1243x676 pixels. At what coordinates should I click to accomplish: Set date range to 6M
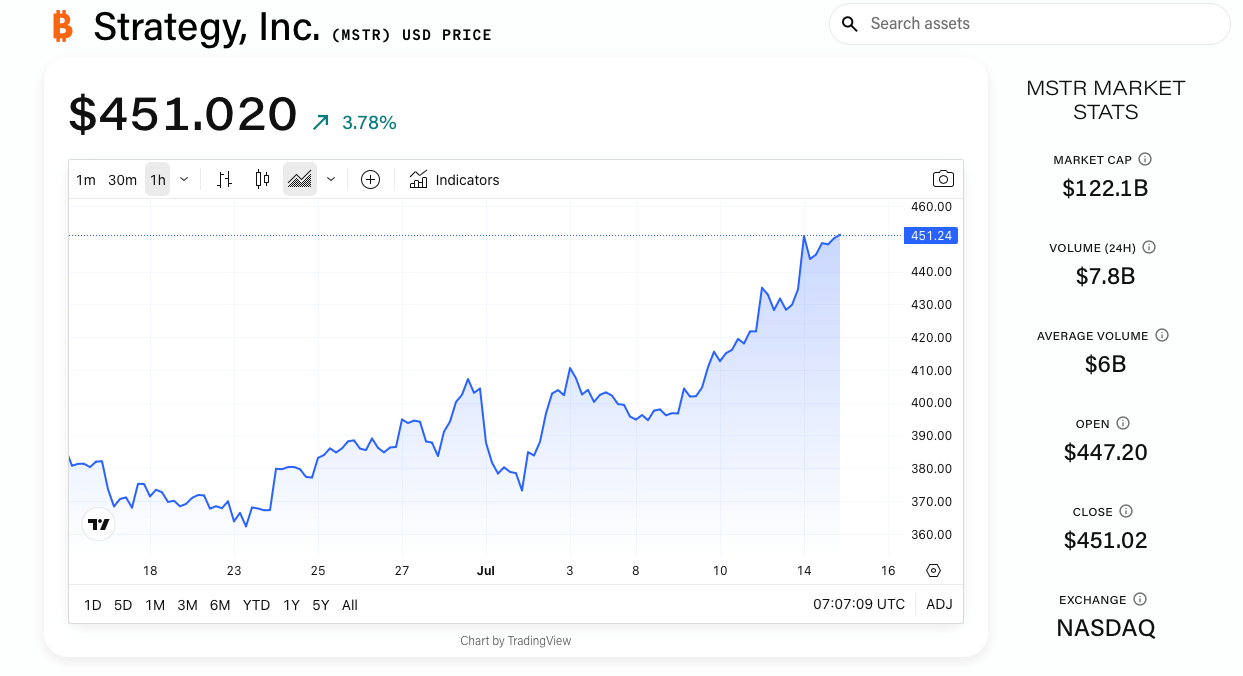click(x=220, y=605)
